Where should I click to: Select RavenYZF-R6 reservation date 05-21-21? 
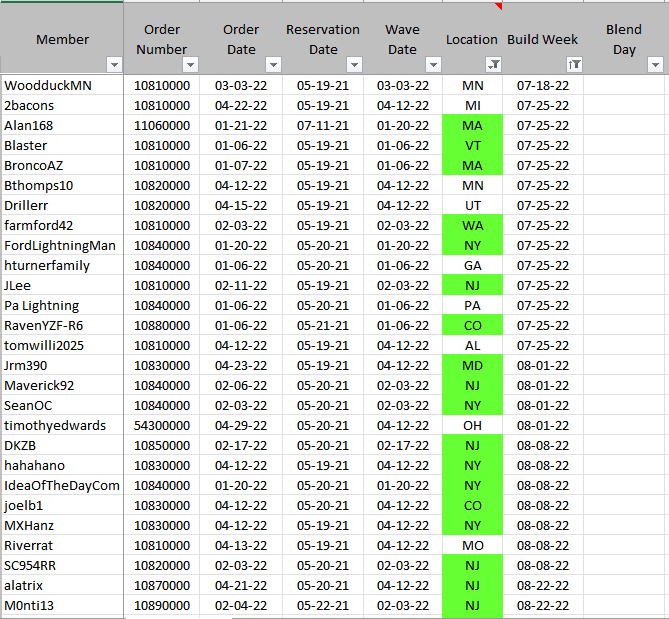(x=323, y=326)
